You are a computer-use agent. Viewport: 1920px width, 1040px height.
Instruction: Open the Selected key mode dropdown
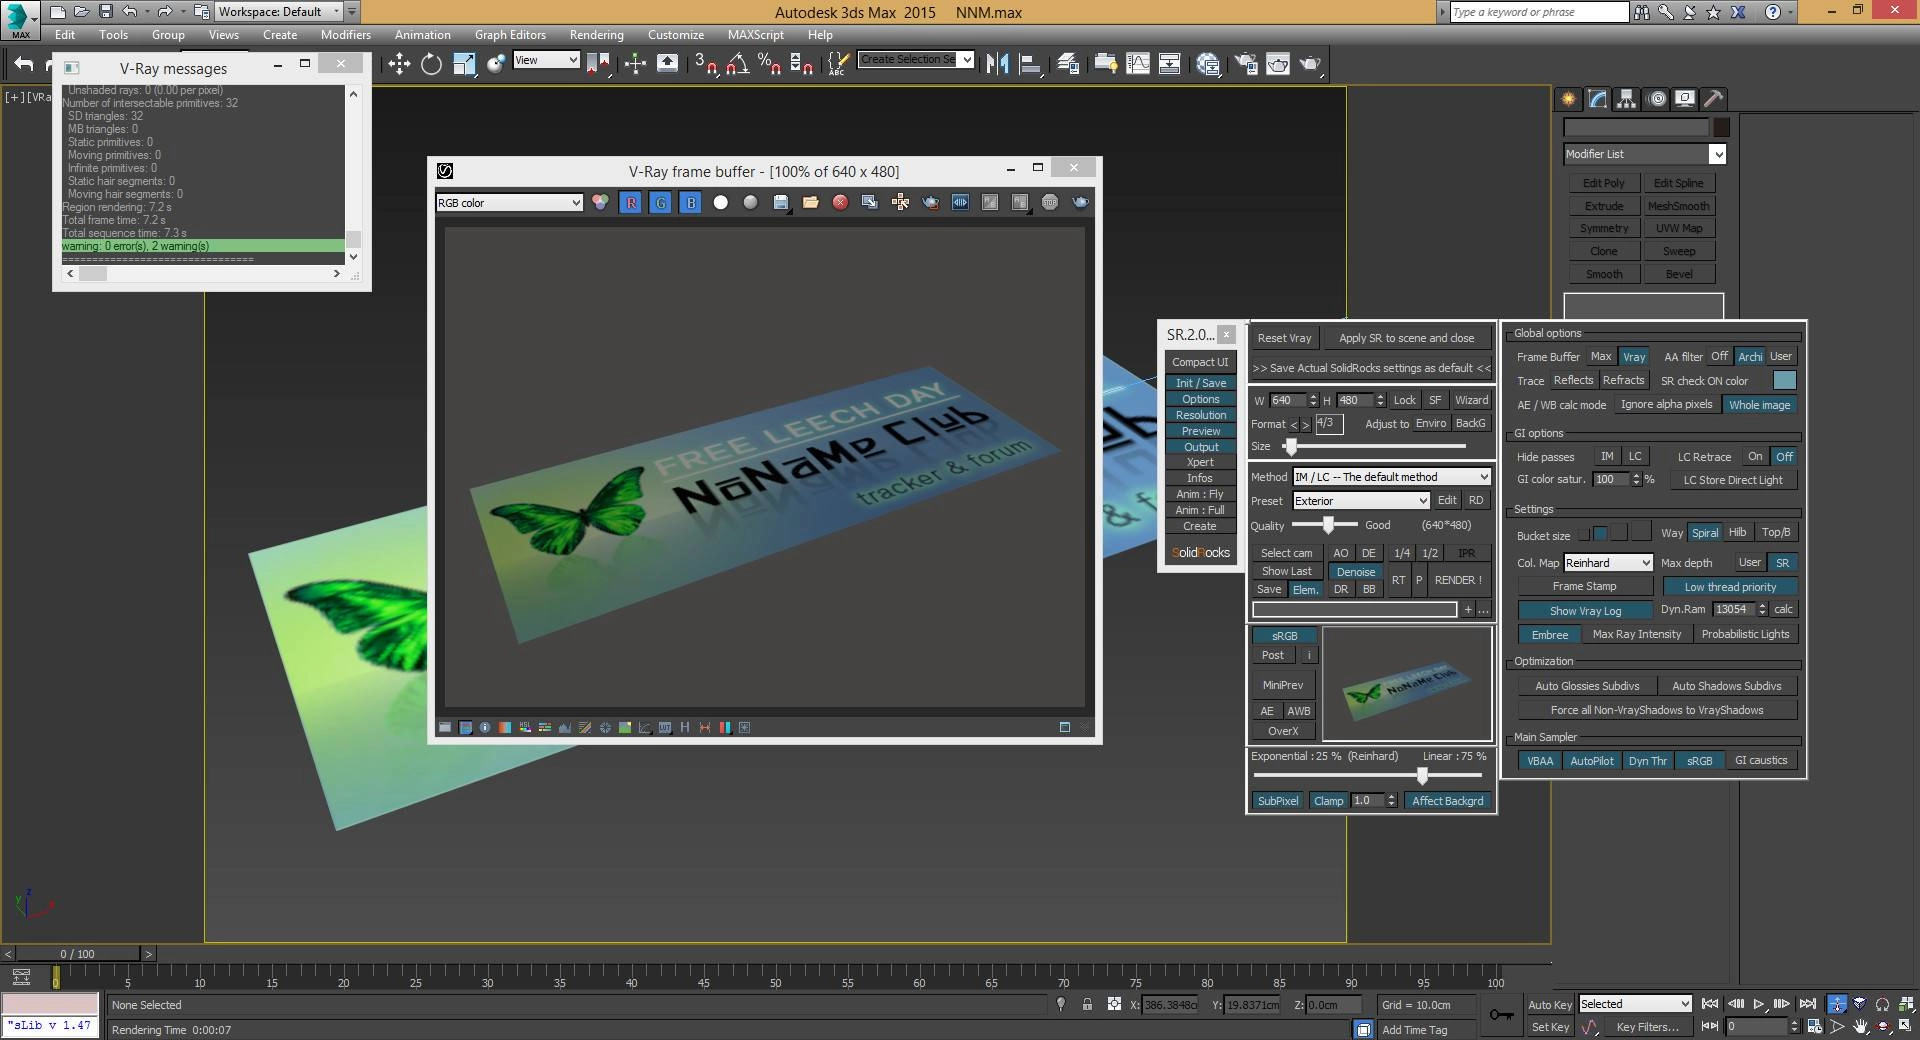tap(1635, 1004)
